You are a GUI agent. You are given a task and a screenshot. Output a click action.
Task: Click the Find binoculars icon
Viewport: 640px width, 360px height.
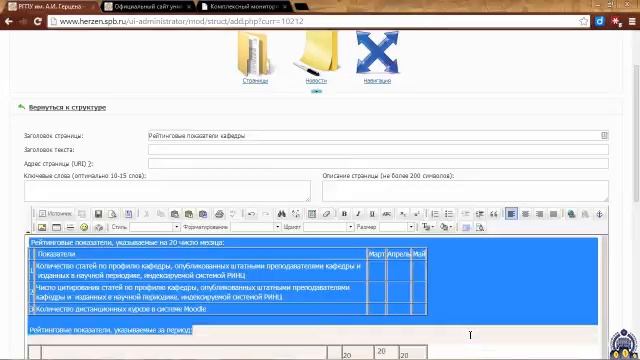pyautogui.click(x=281, y=214)
